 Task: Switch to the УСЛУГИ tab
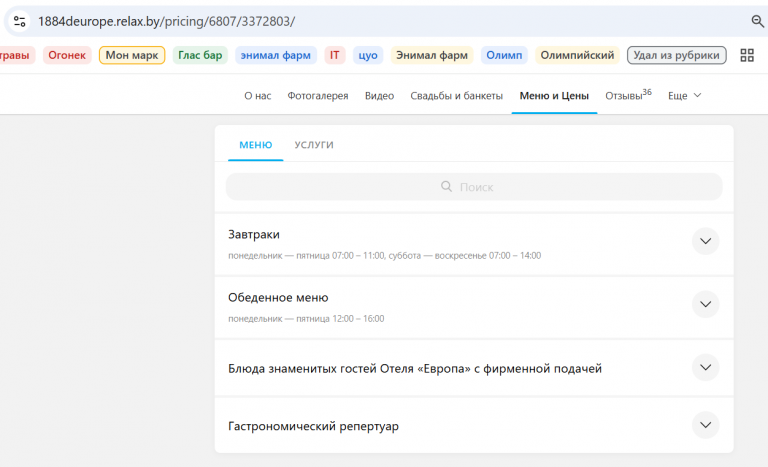pos(314,145)
